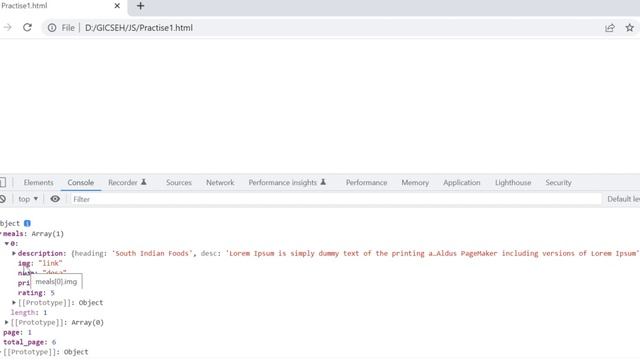Open Performance insights tab

[x=287, y=182]
